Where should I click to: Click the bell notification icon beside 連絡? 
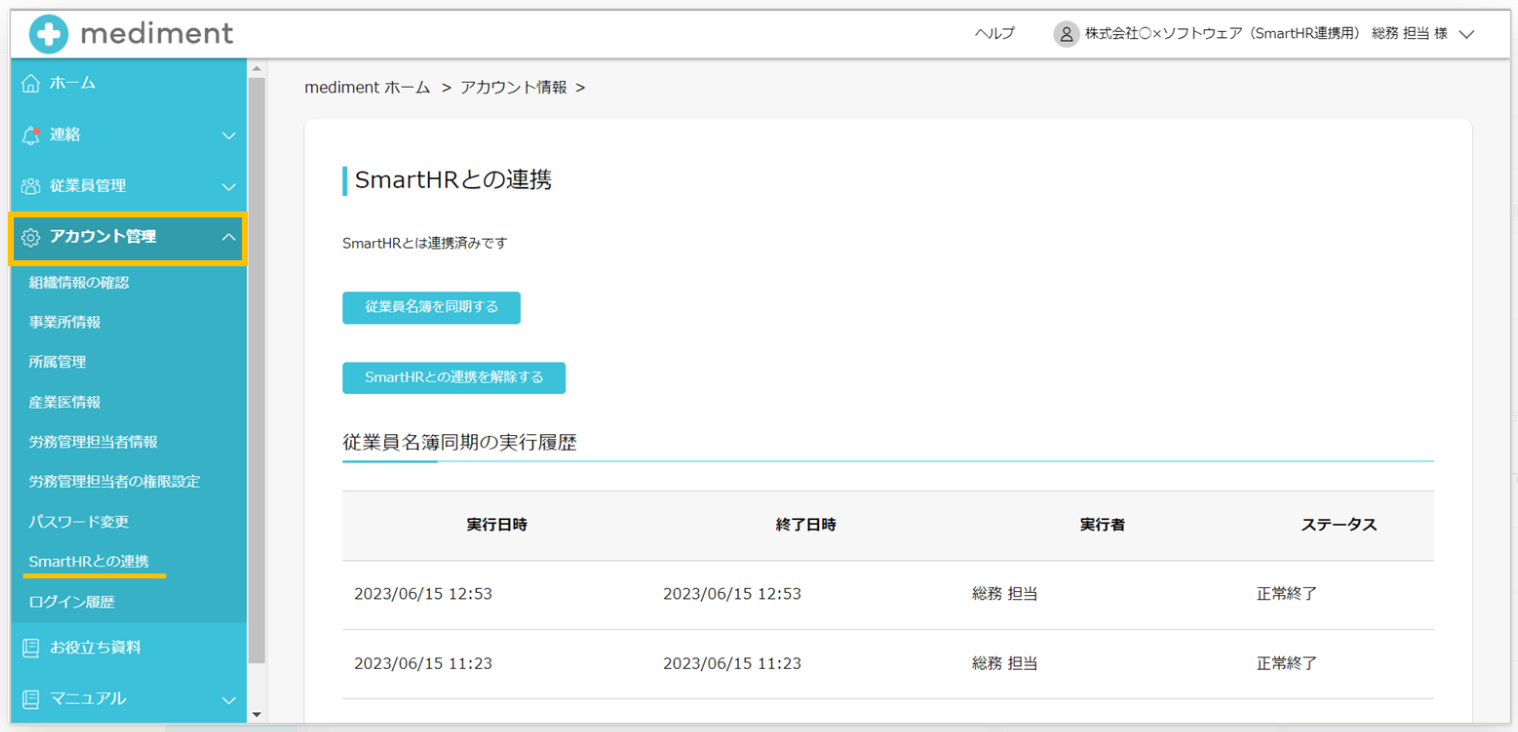click(31, 135)
